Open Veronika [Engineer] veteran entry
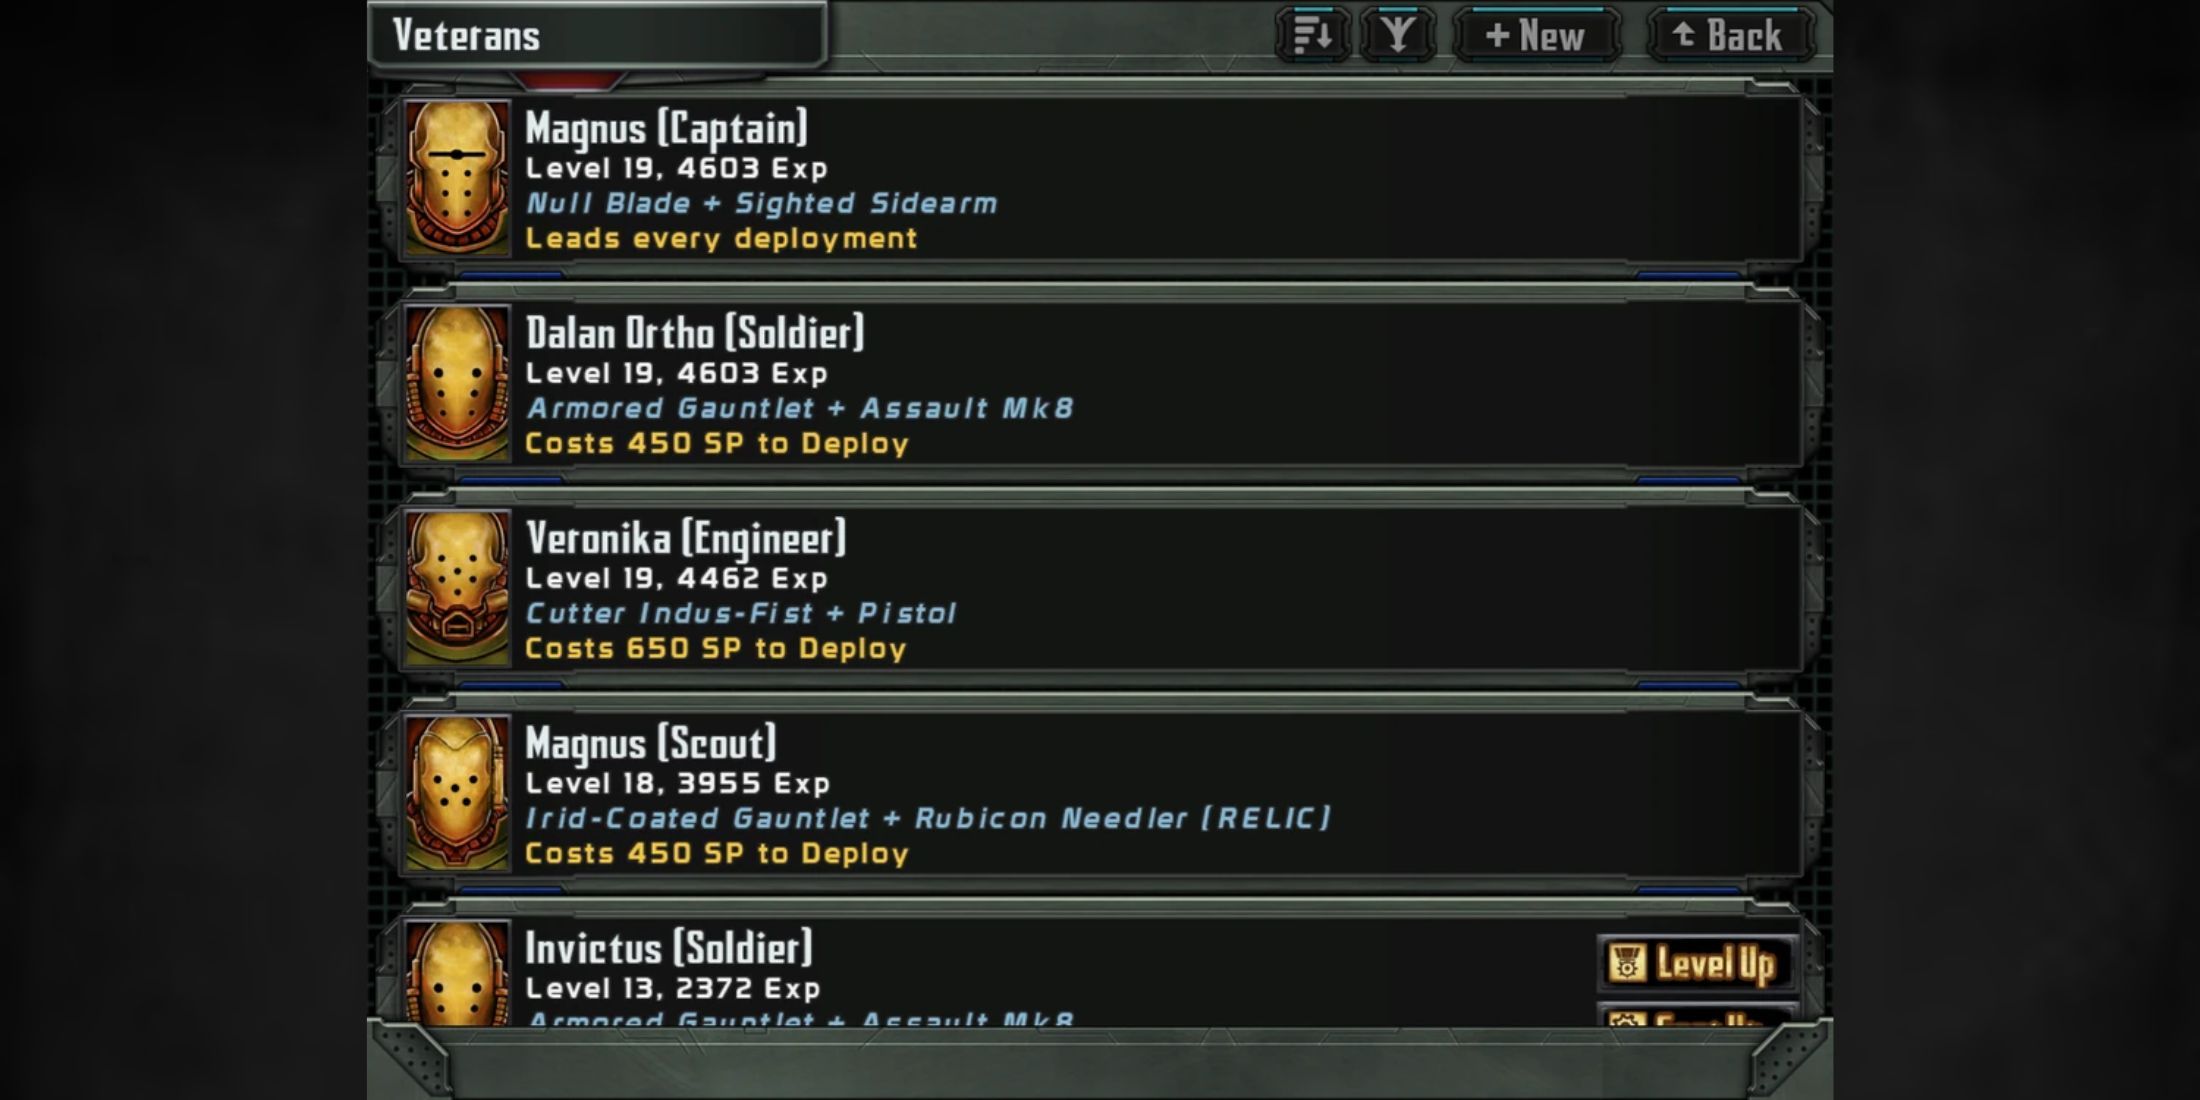 click(1100, 588)
